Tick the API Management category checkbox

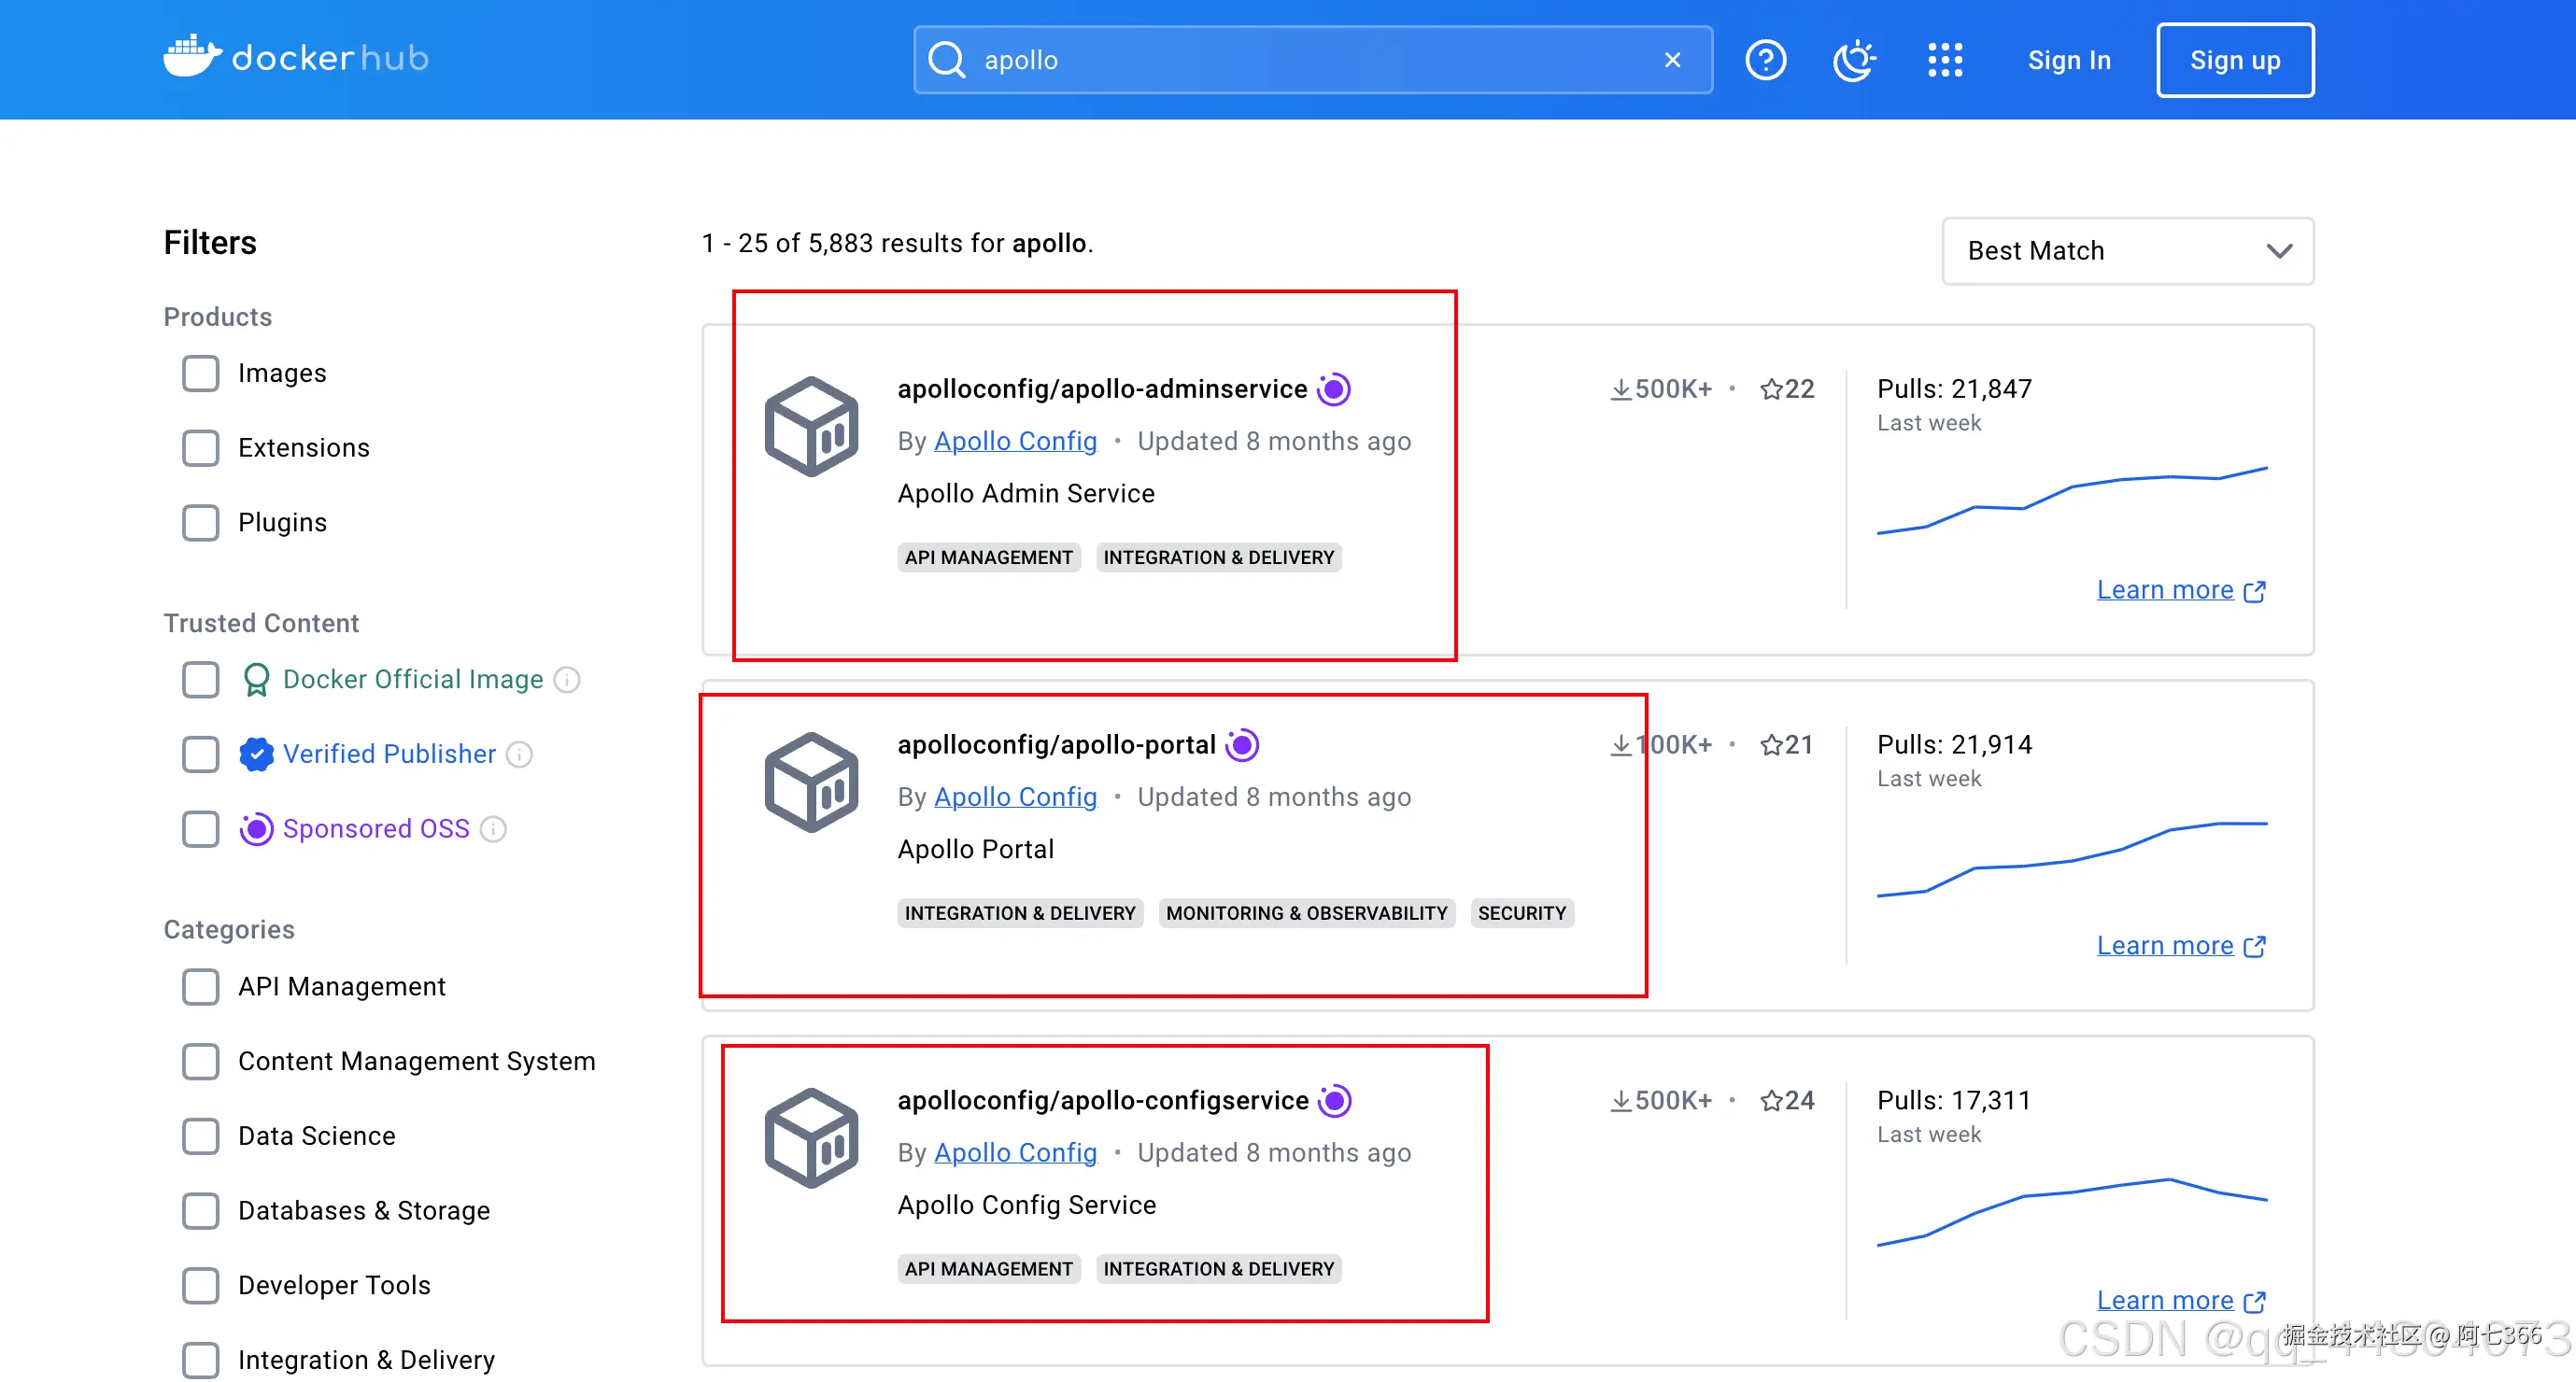point(200,987)
